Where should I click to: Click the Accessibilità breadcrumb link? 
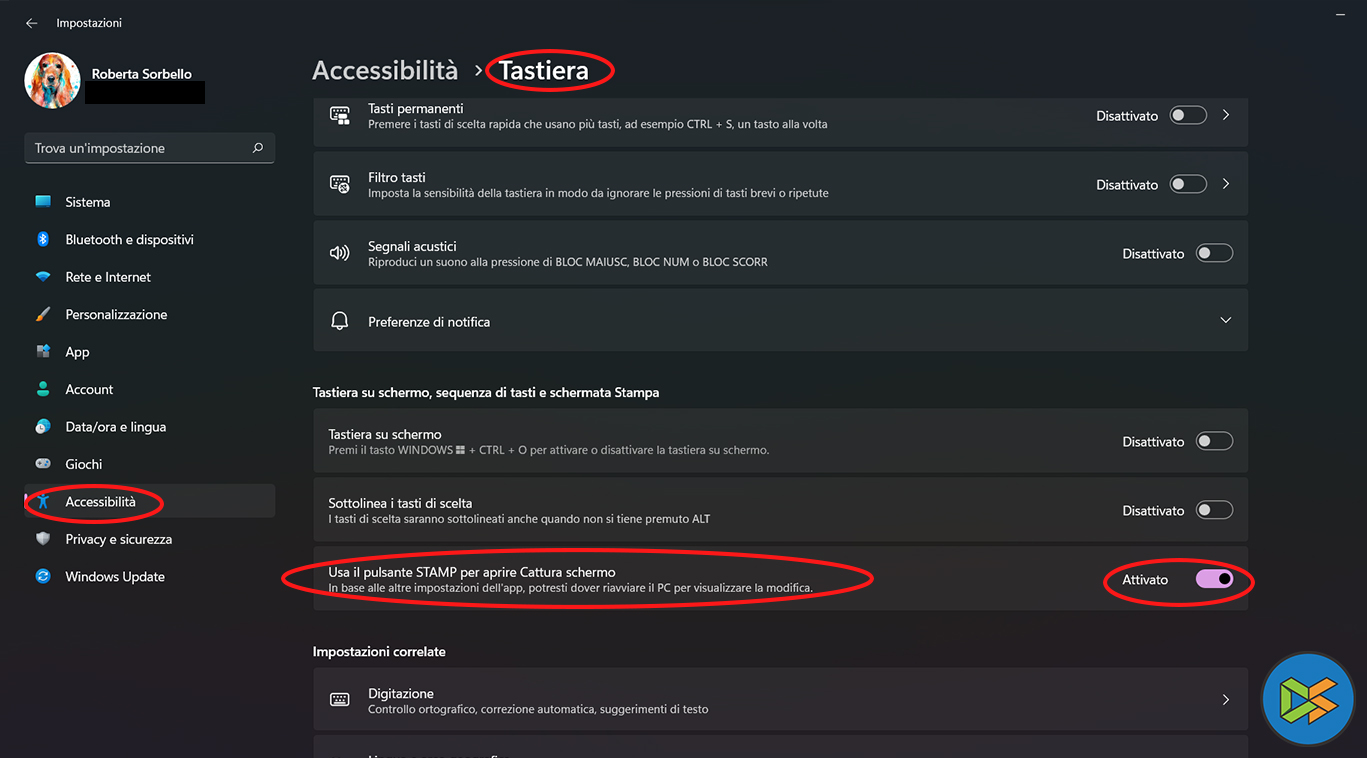coord(385,70)
